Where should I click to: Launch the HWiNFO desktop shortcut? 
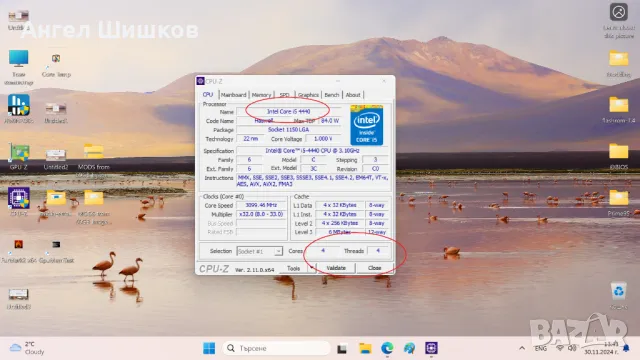coord(18,109)
